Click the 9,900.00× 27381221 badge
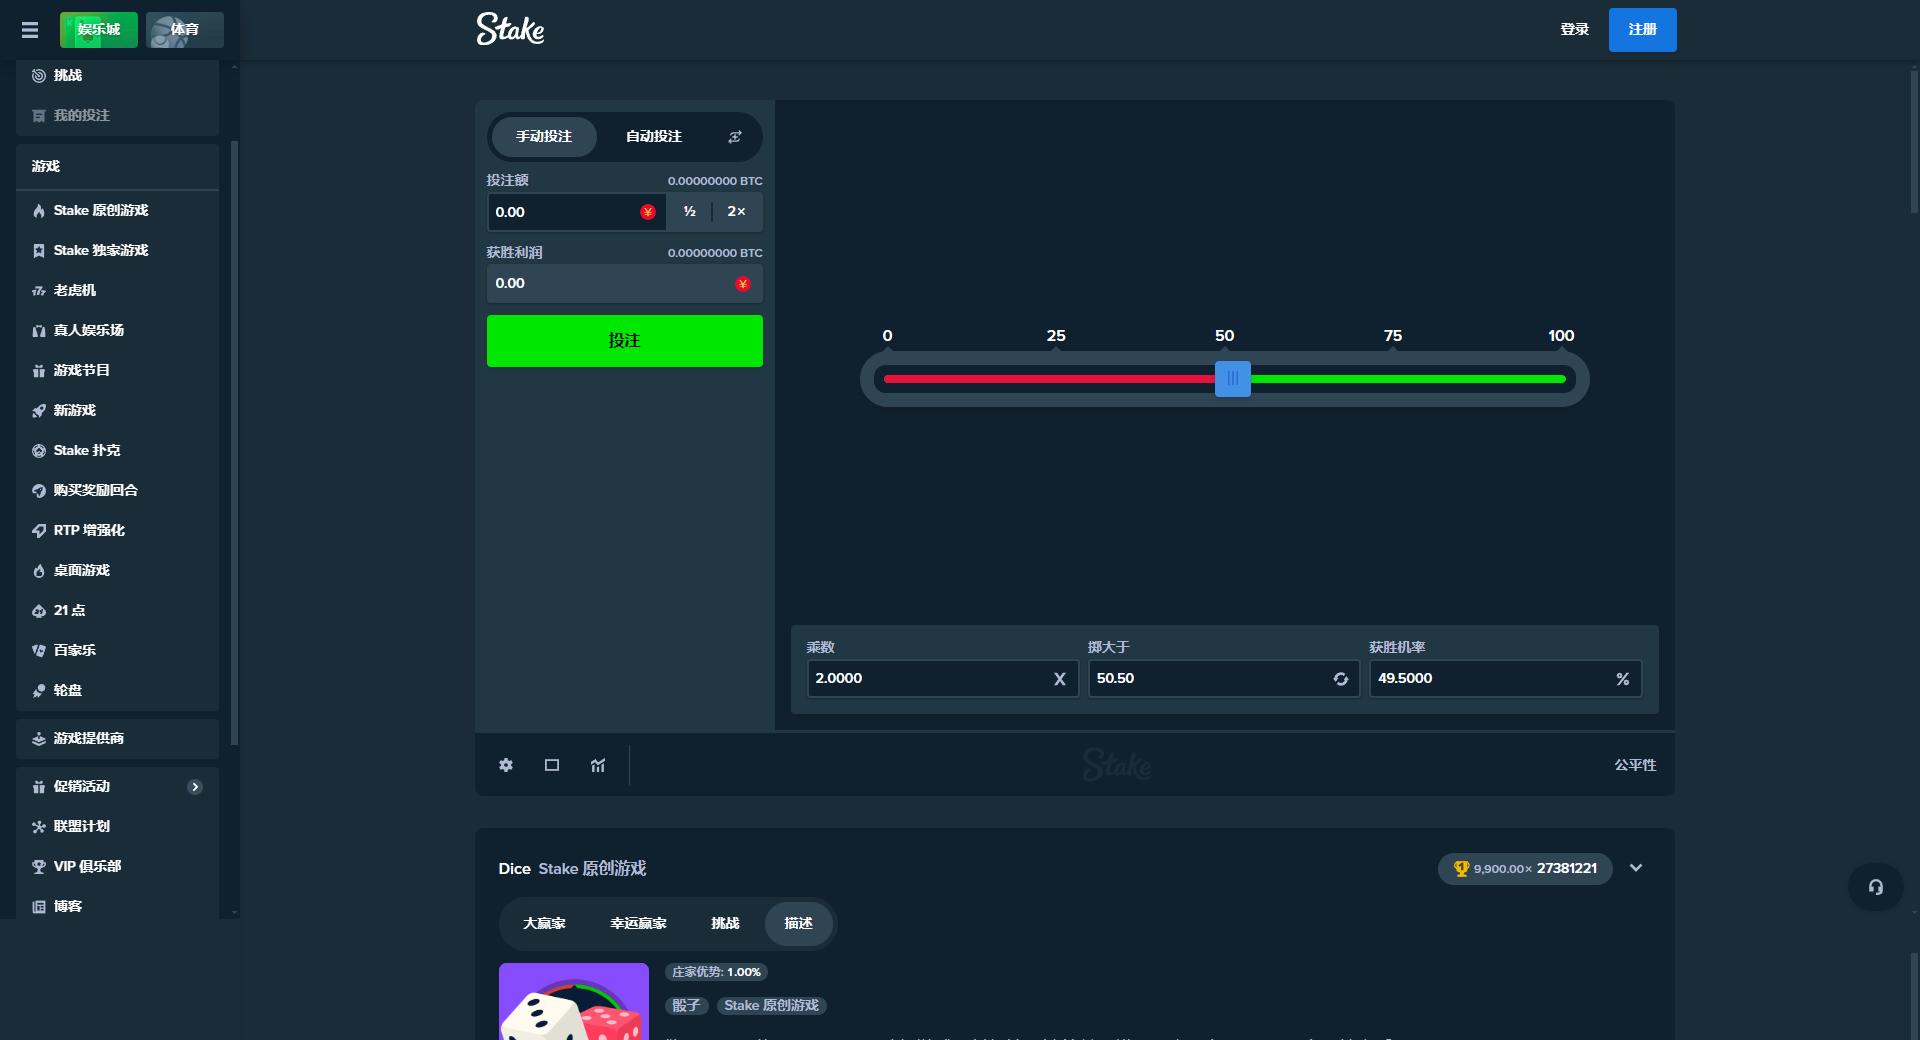This screenshot has height=1040, width=1920. (x=1525, y=869)
